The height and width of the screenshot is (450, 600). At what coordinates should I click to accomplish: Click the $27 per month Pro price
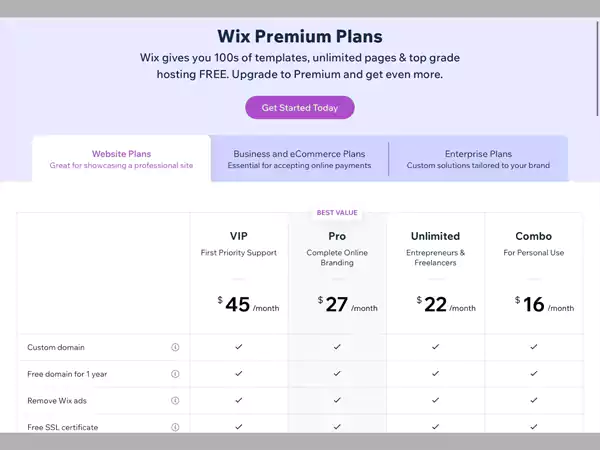(347, 305)
